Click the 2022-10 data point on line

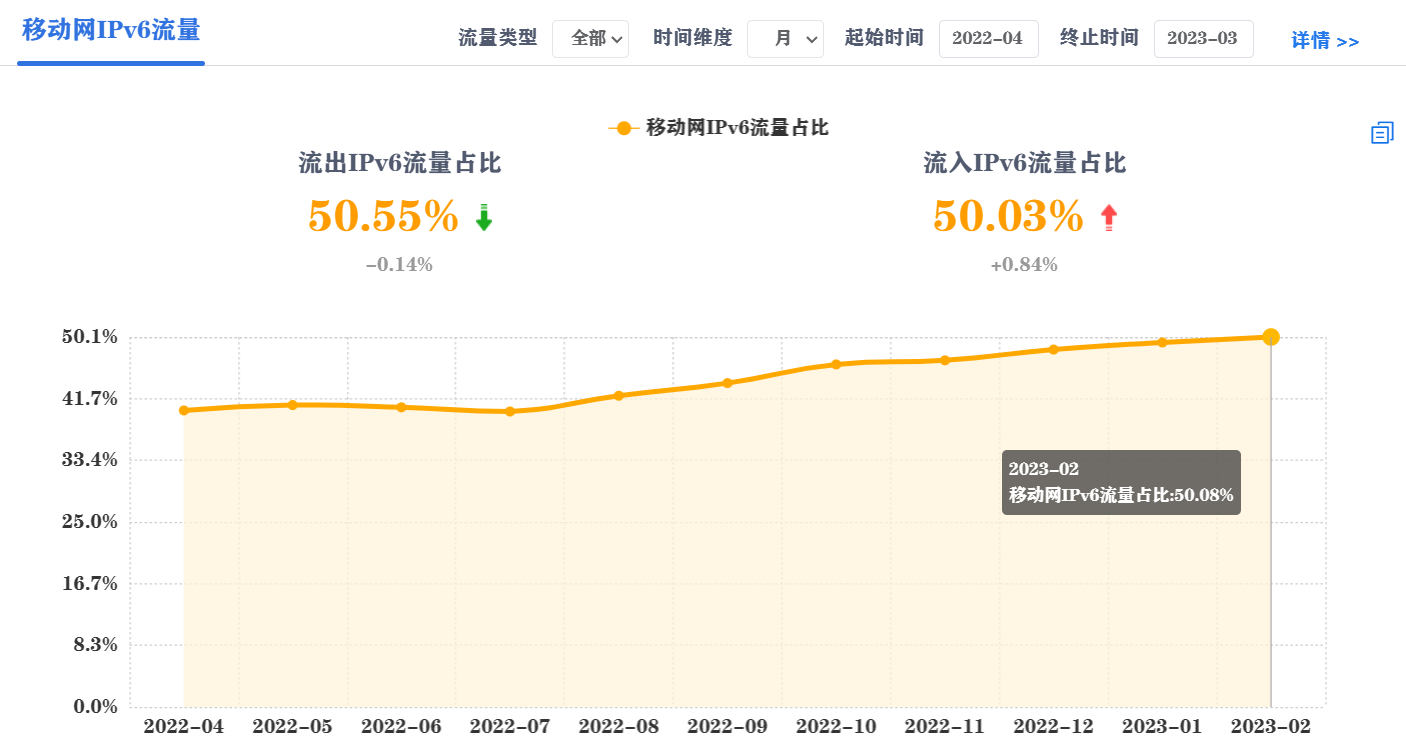pos(836,364)
